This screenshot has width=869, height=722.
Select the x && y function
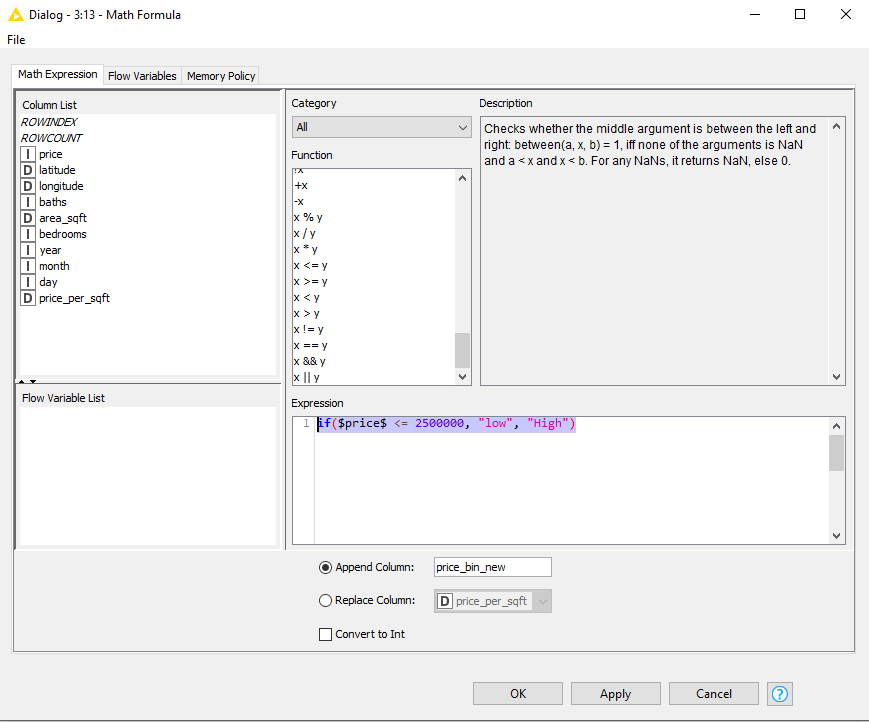[311, 361]
